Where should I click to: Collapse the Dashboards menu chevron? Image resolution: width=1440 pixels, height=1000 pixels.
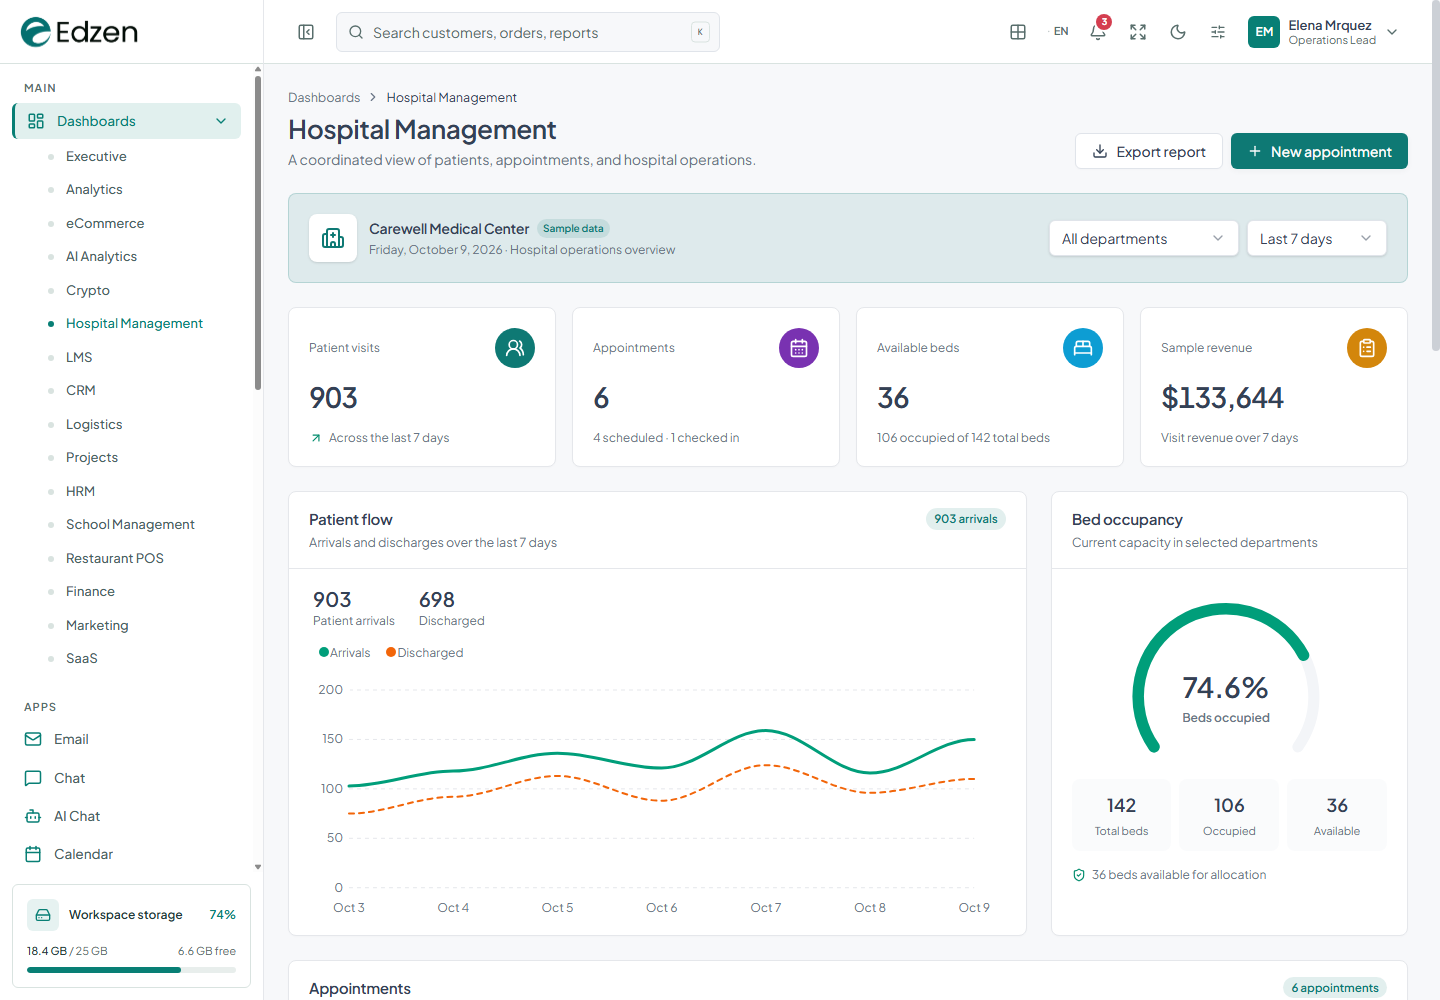click(221, 121)
